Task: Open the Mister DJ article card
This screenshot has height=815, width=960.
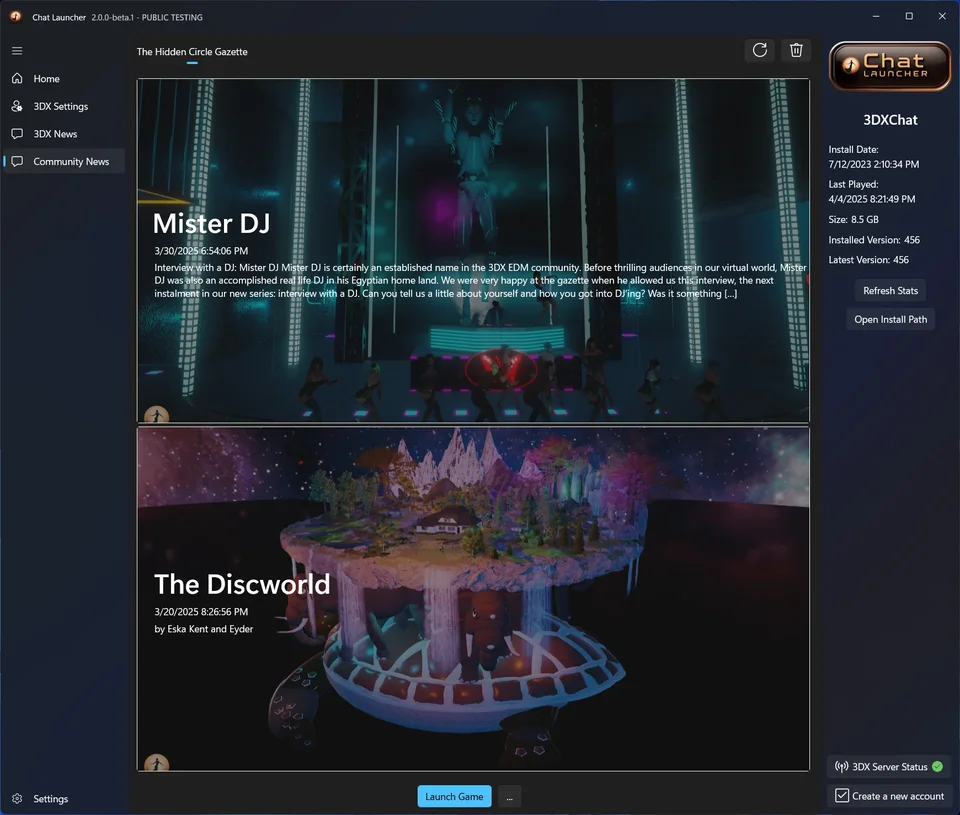Action: (x=473, y=250)
